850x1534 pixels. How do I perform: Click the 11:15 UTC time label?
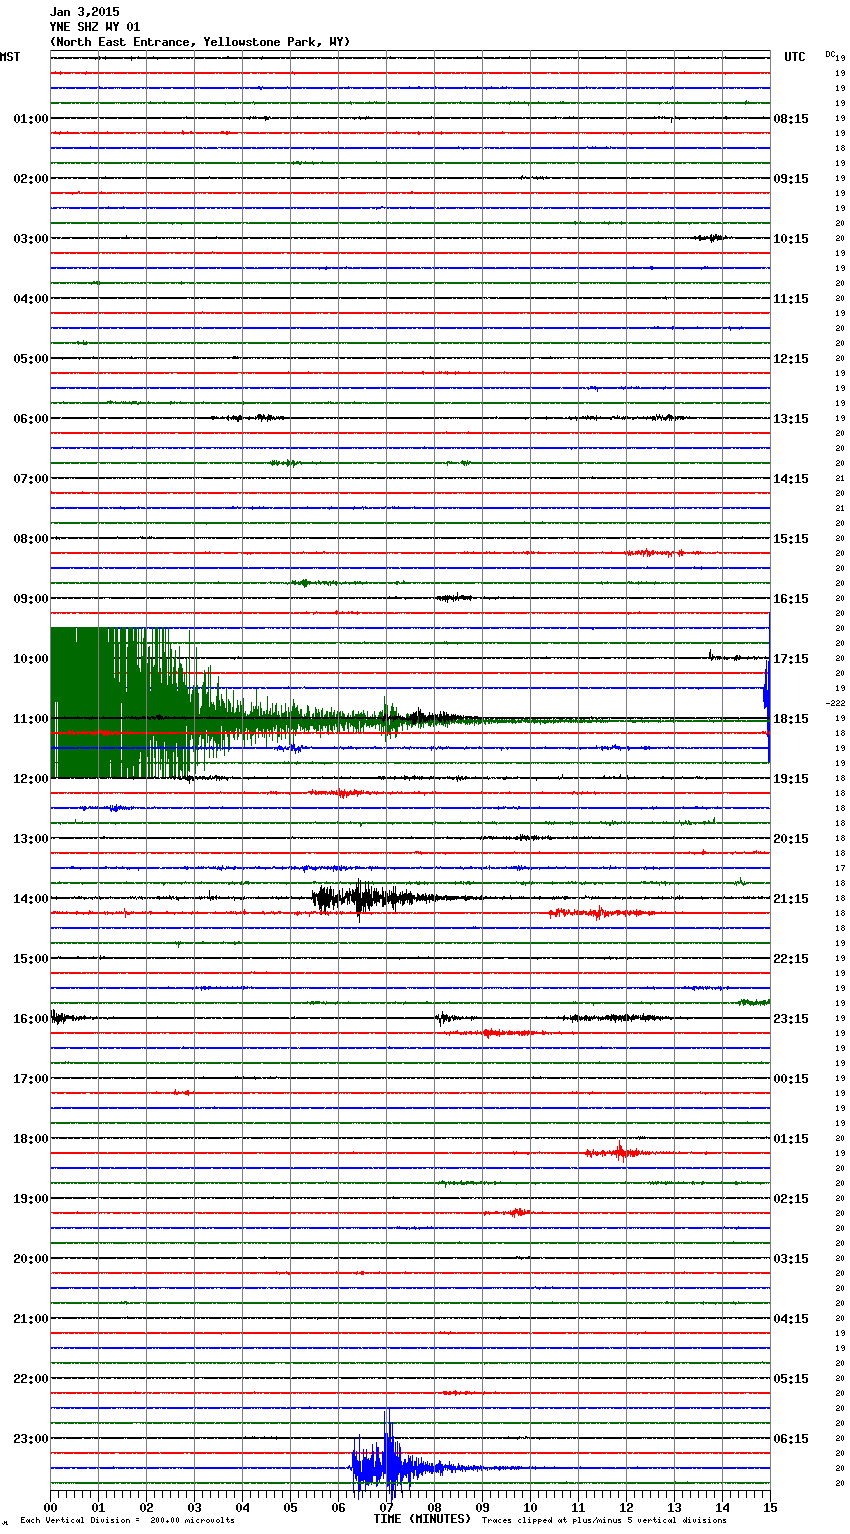coord(791,299)
